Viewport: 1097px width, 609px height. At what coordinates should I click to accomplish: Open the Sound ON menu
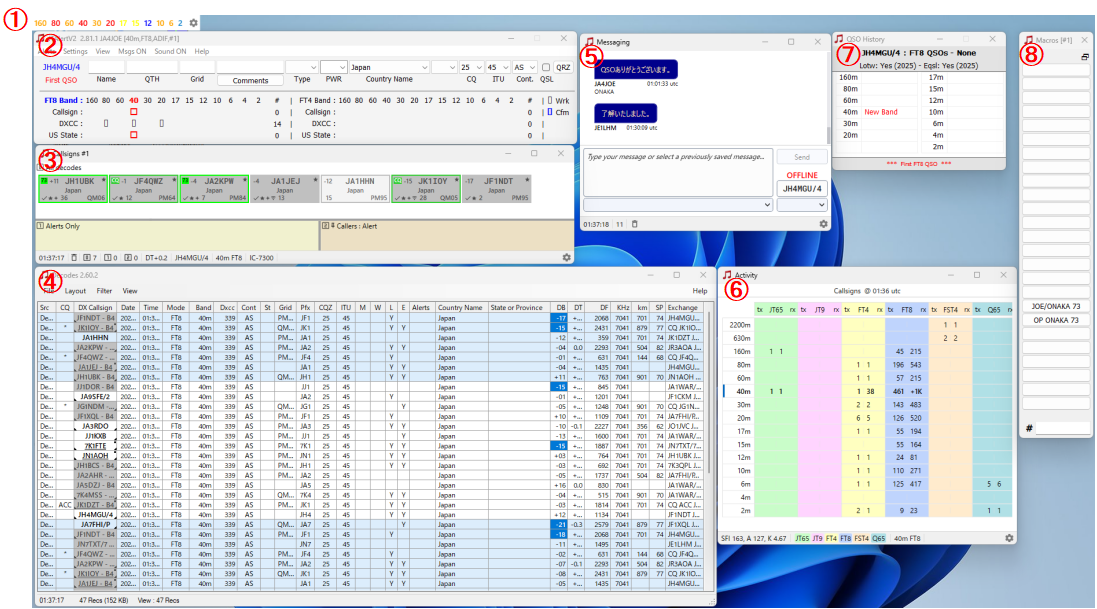169,51
